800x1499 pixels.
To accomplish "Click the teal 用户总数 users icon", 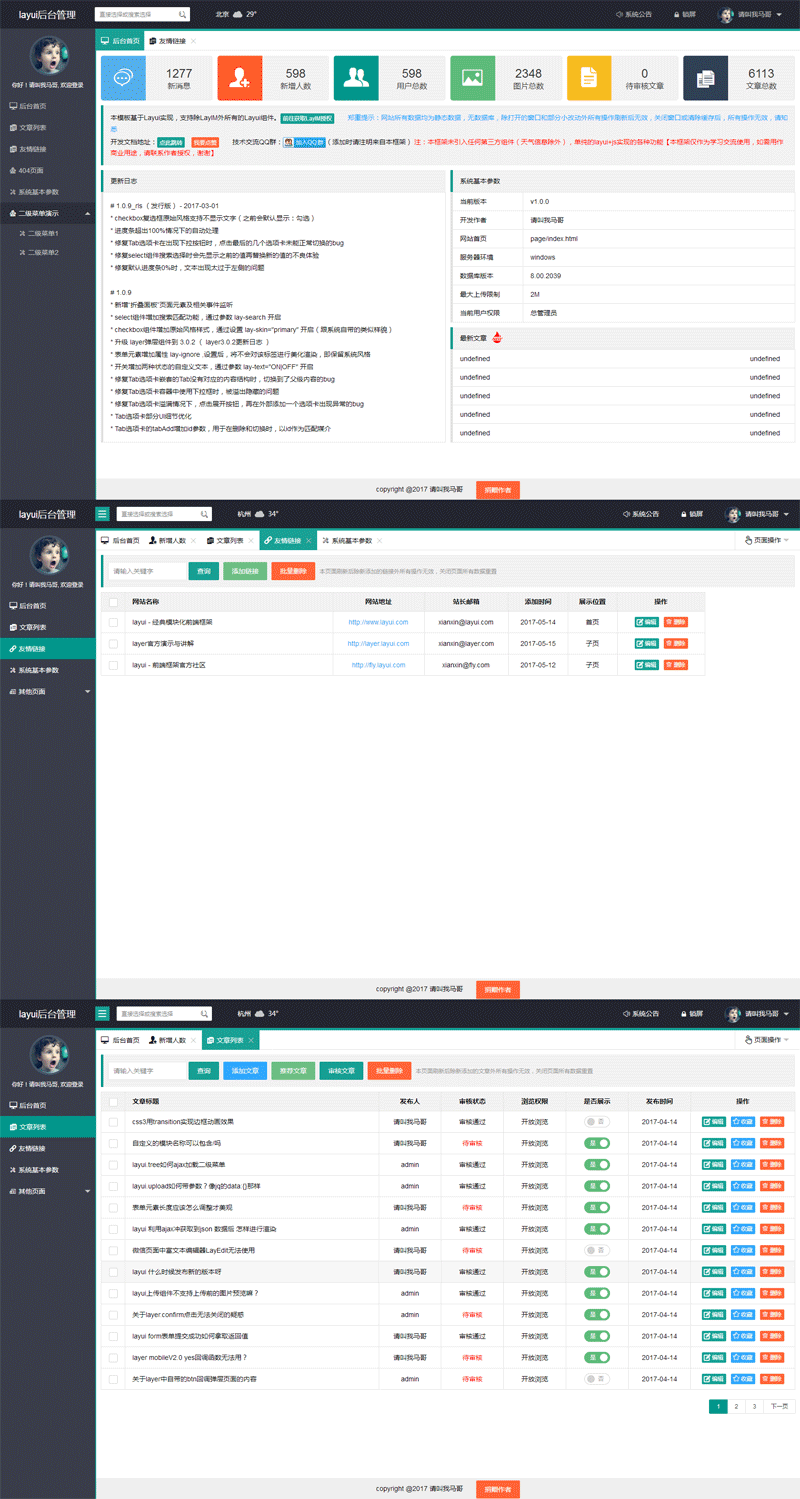I will pyautogui.click(x=356, y=78).
